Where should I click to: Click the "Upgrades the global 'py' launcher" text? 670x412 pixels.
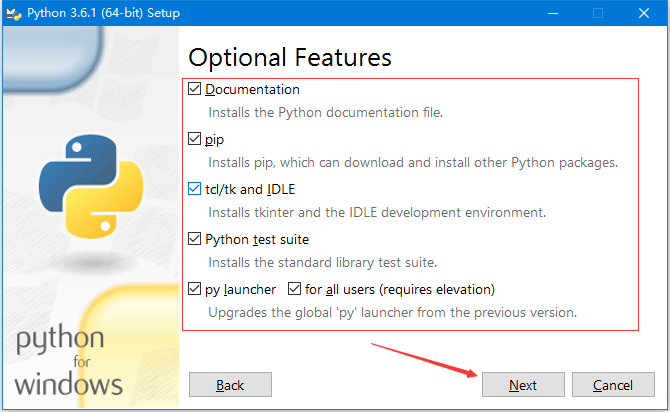pyautogui.click(x=392, y=312)
